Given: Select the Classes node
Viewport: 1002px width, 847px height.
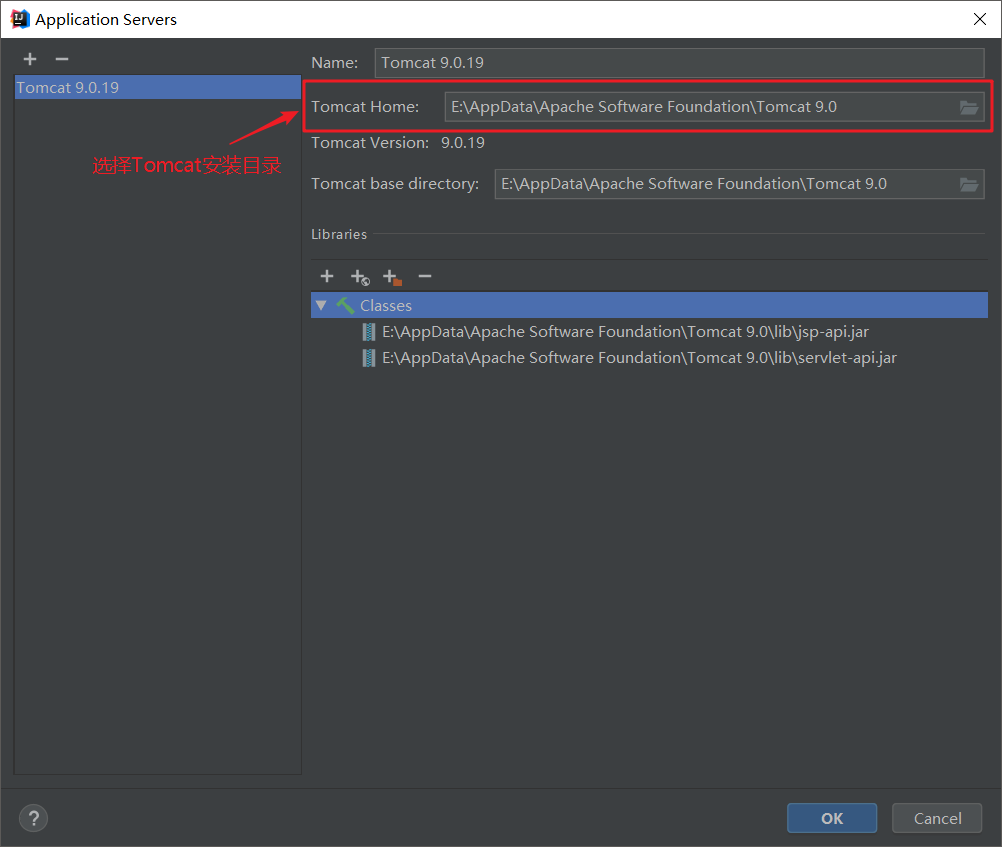Looking at the screenshot, I should pyautogui.click(x=649, y=306).
